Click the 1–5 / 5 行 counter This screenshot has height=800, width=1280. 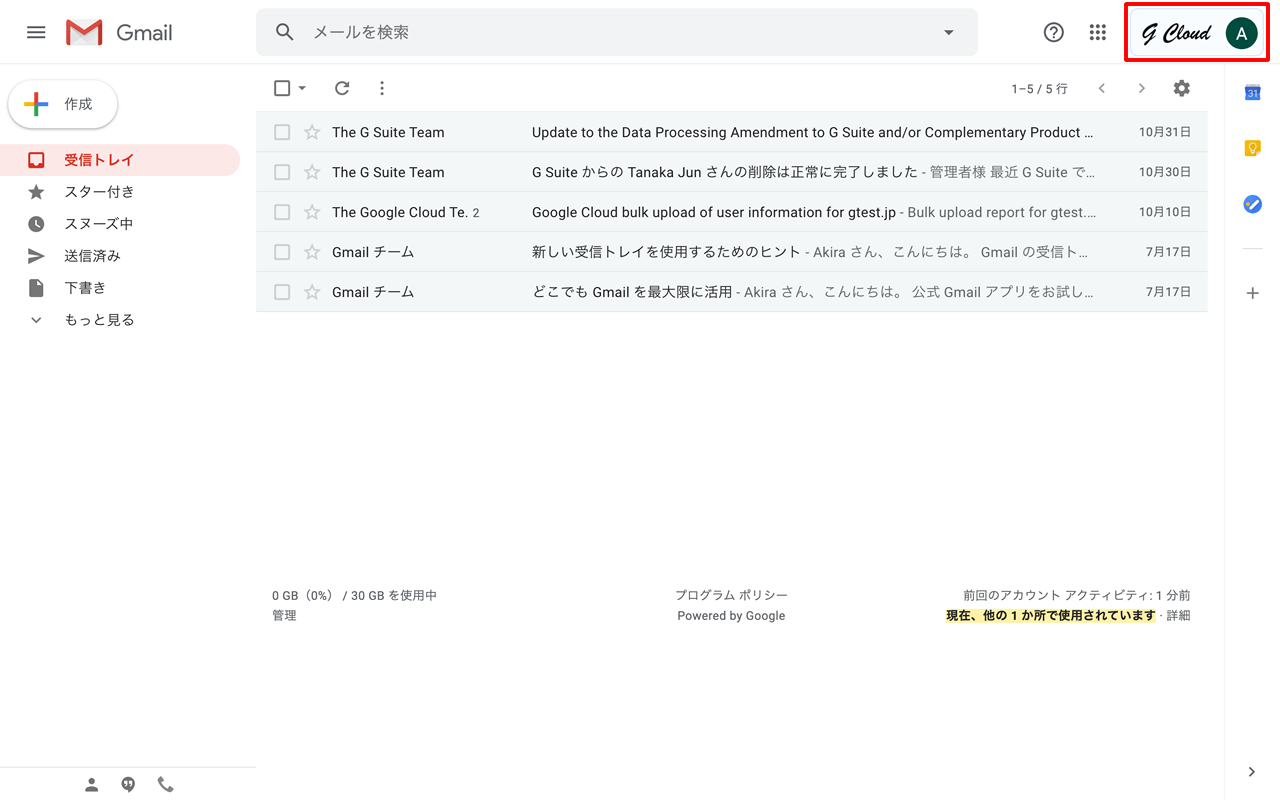point(1039,89)
